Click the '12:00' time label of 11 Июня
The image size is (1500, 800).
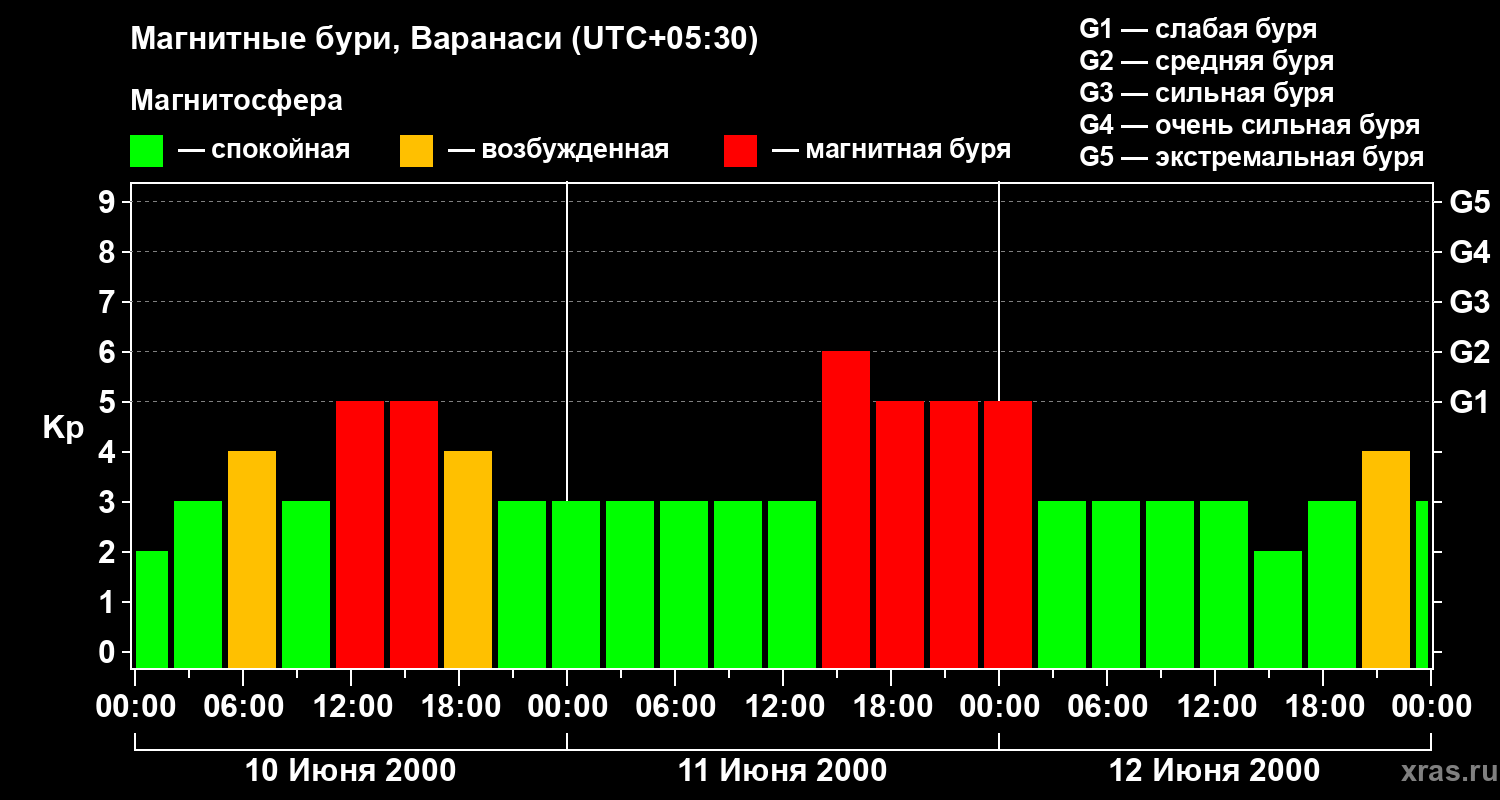(x=783, y=706)
